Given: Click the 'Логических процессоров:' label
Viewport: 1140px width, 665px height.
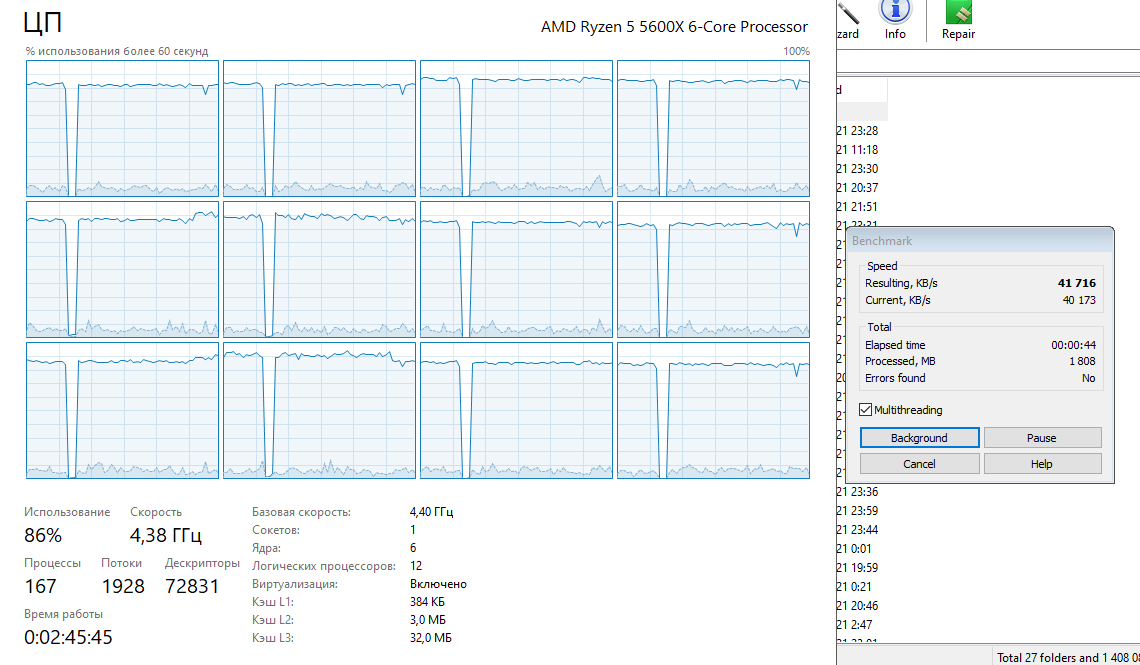Looking at the screenshot, I should click(324, 566).
